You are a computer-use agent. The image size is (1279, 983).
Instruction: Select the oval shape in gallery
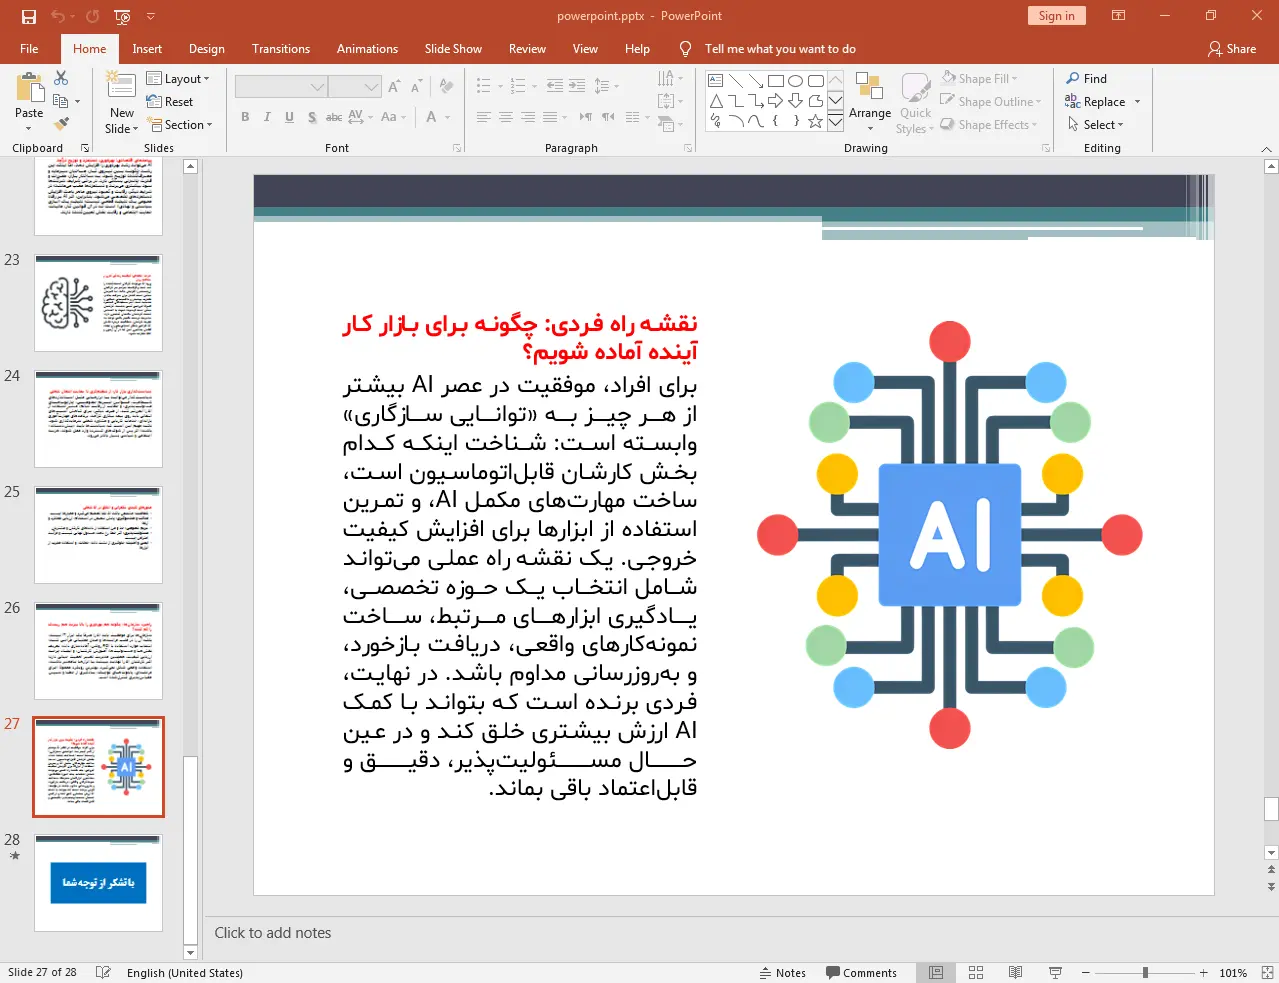point(795,81)
